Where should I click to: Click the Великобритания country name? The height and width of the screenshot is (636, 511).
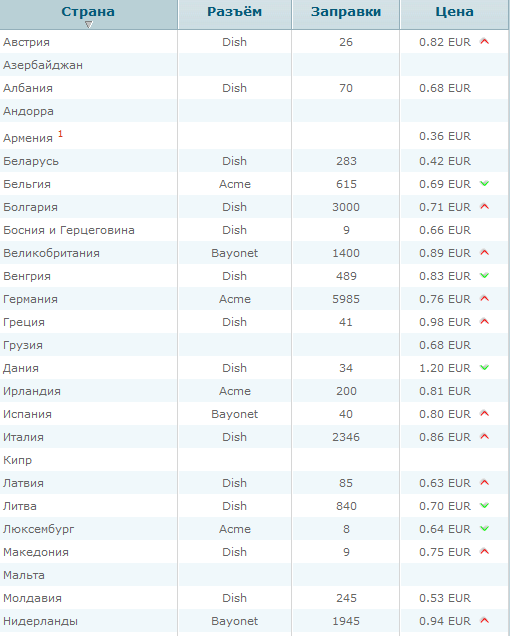[52, 253]
